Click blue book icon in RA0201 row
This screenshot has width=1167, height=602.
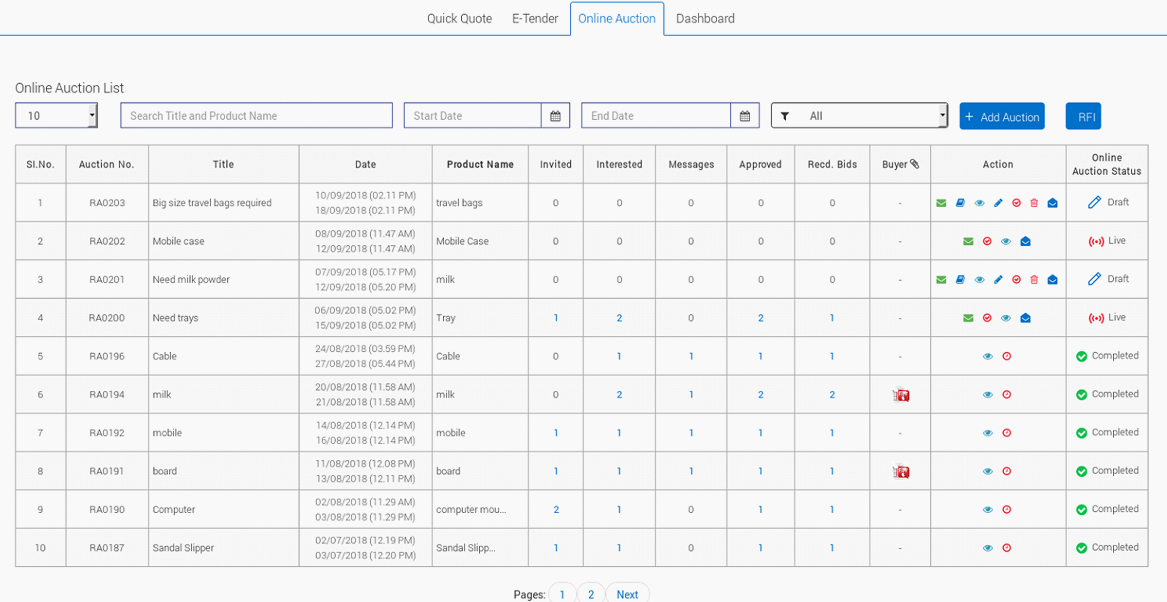(x=960, y=280)
